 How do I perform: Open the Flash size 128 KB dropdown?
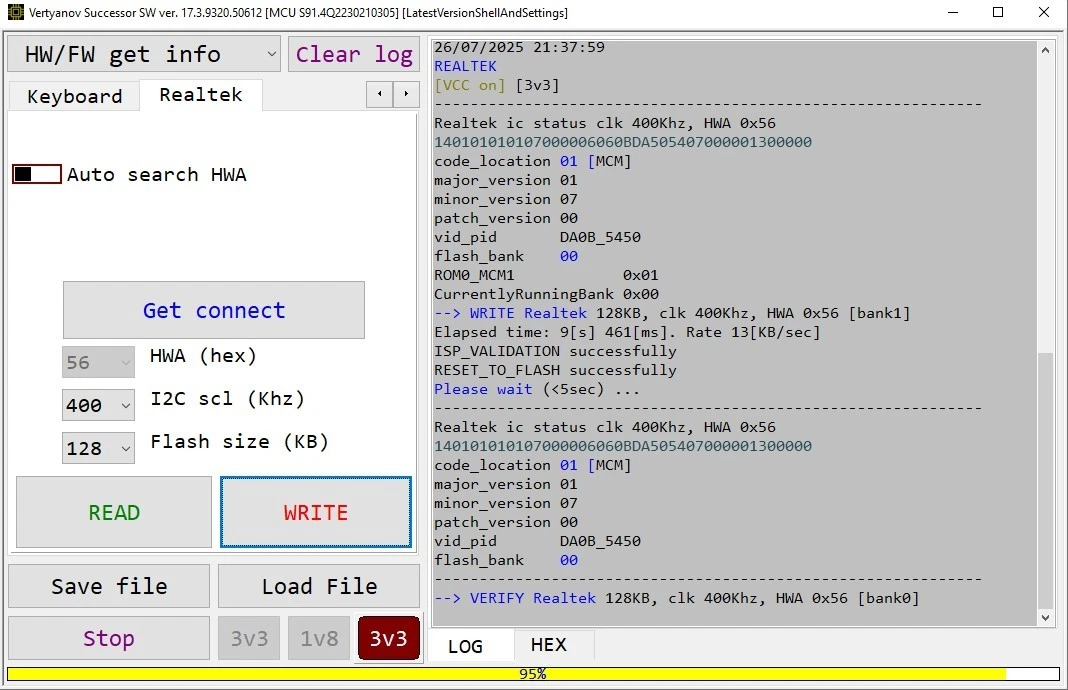pyautogui.click(x=98, y=448)
